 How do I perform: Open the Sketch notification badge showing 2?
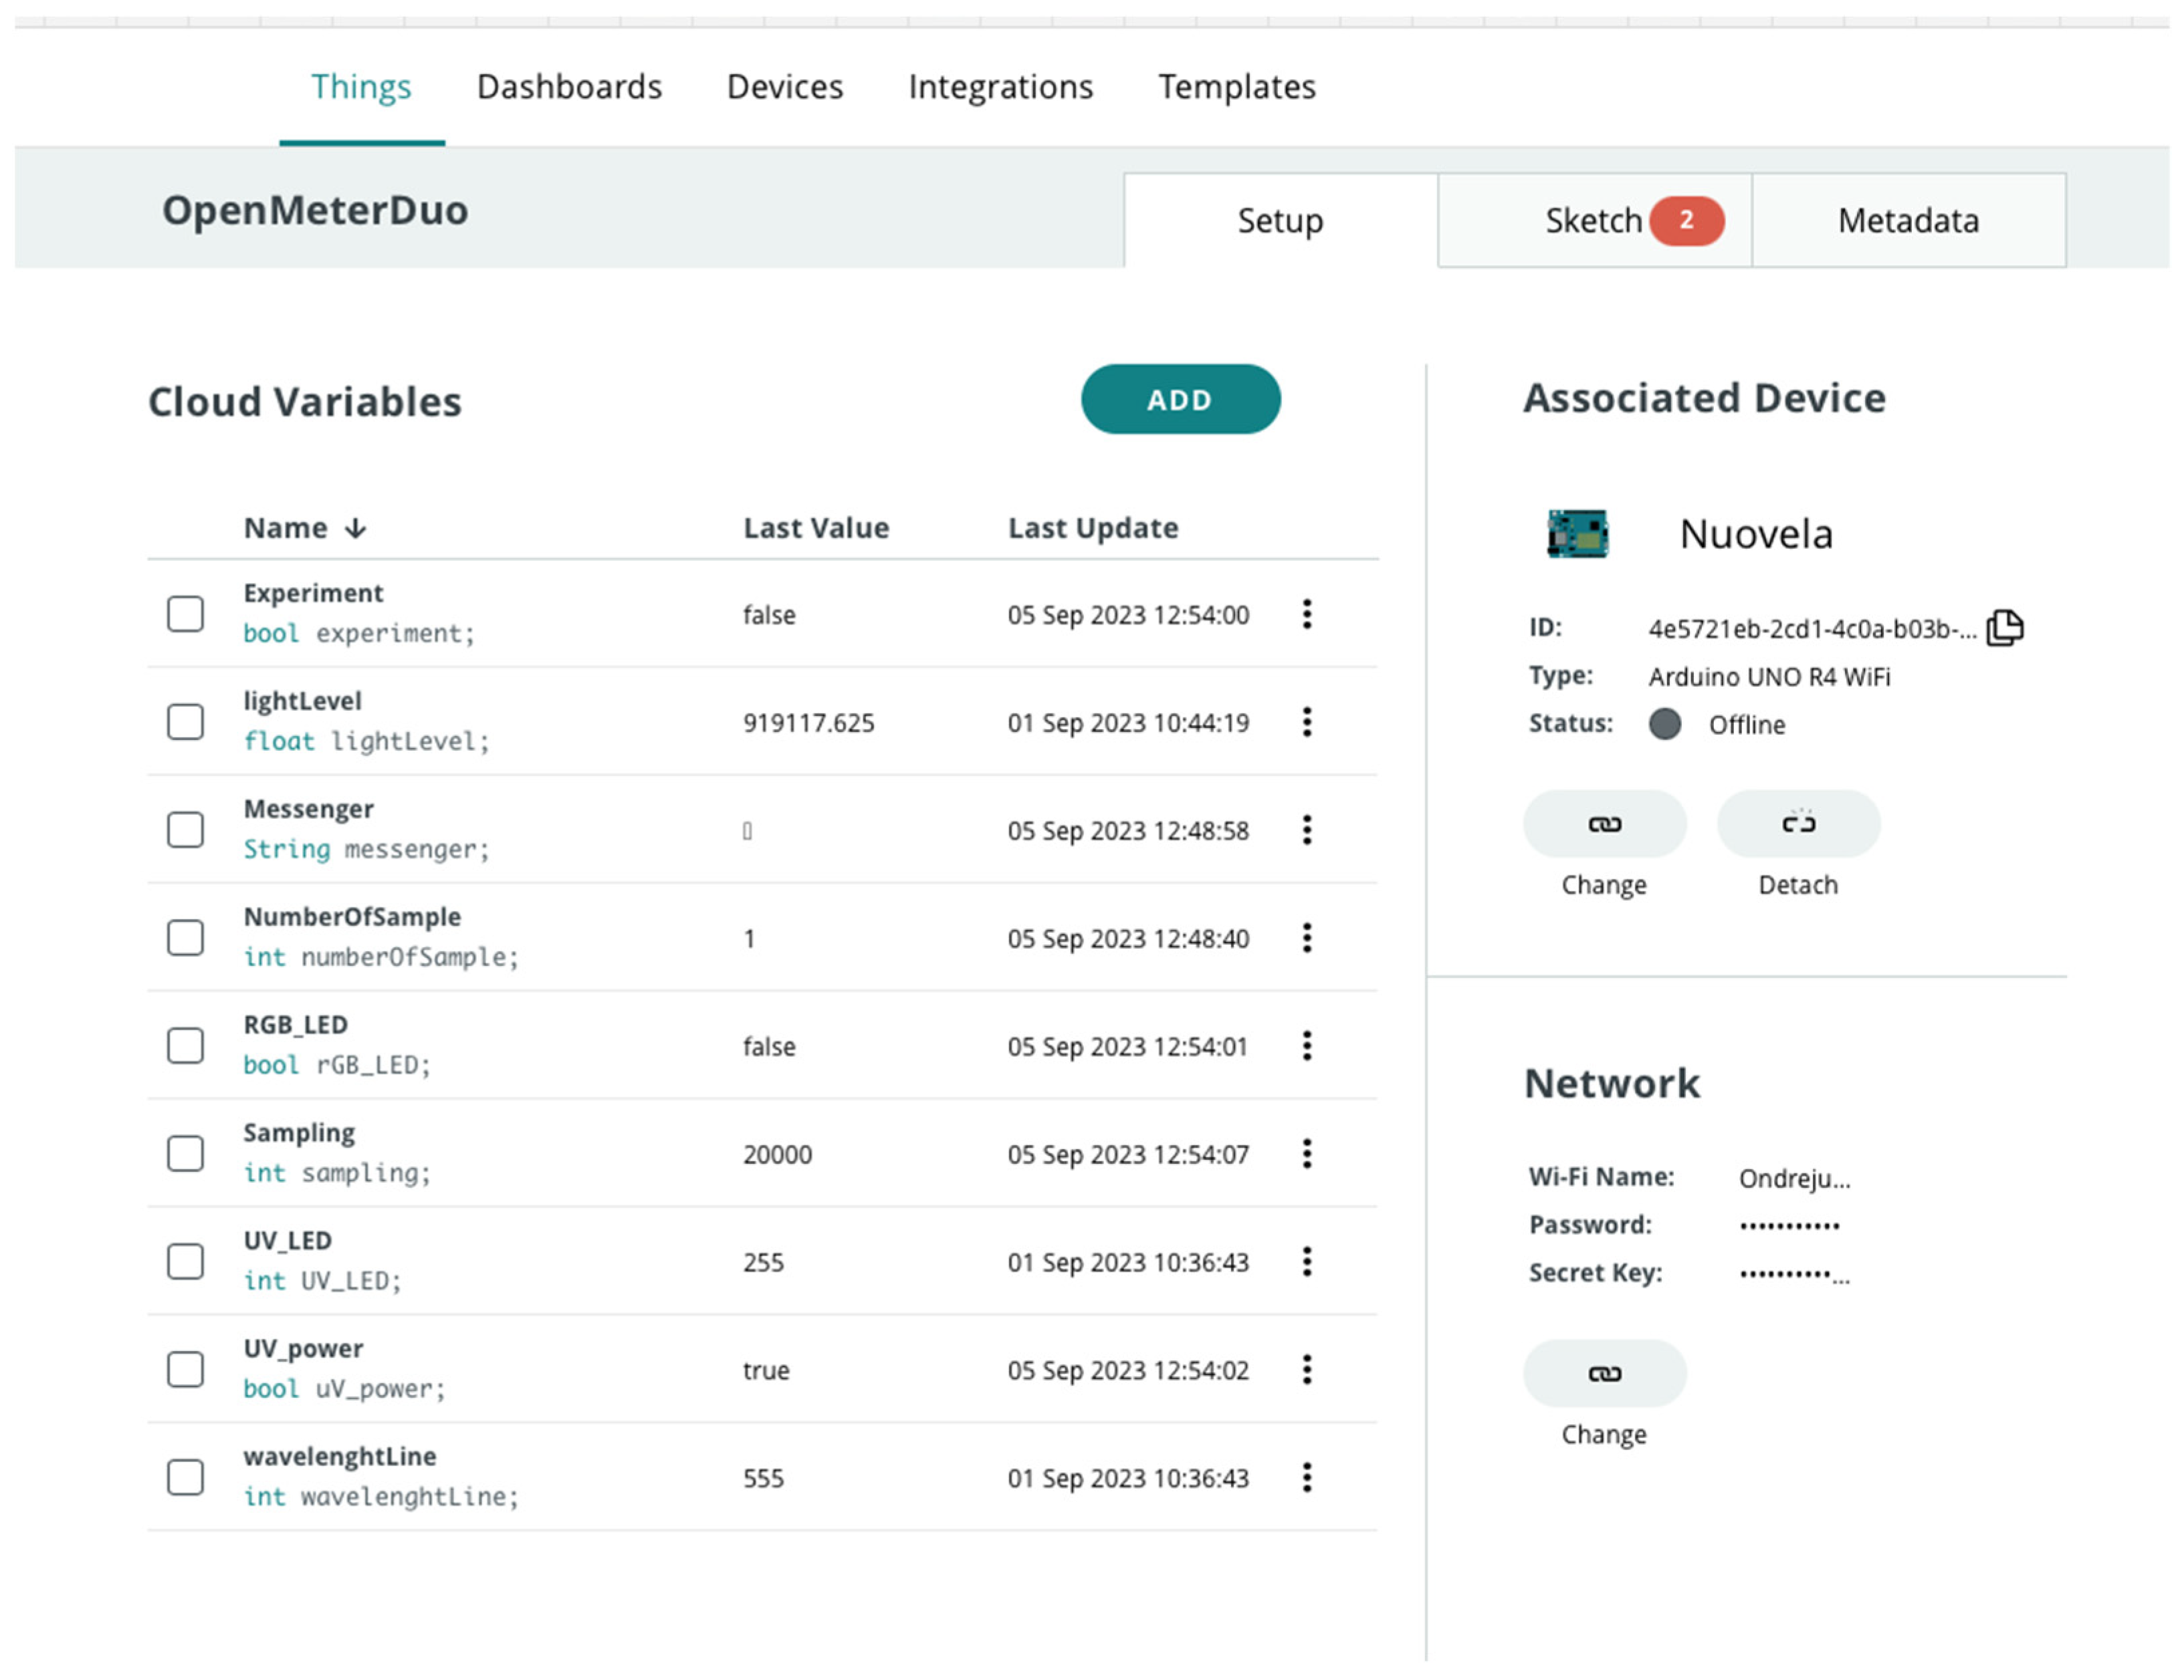click(1686, 220)
